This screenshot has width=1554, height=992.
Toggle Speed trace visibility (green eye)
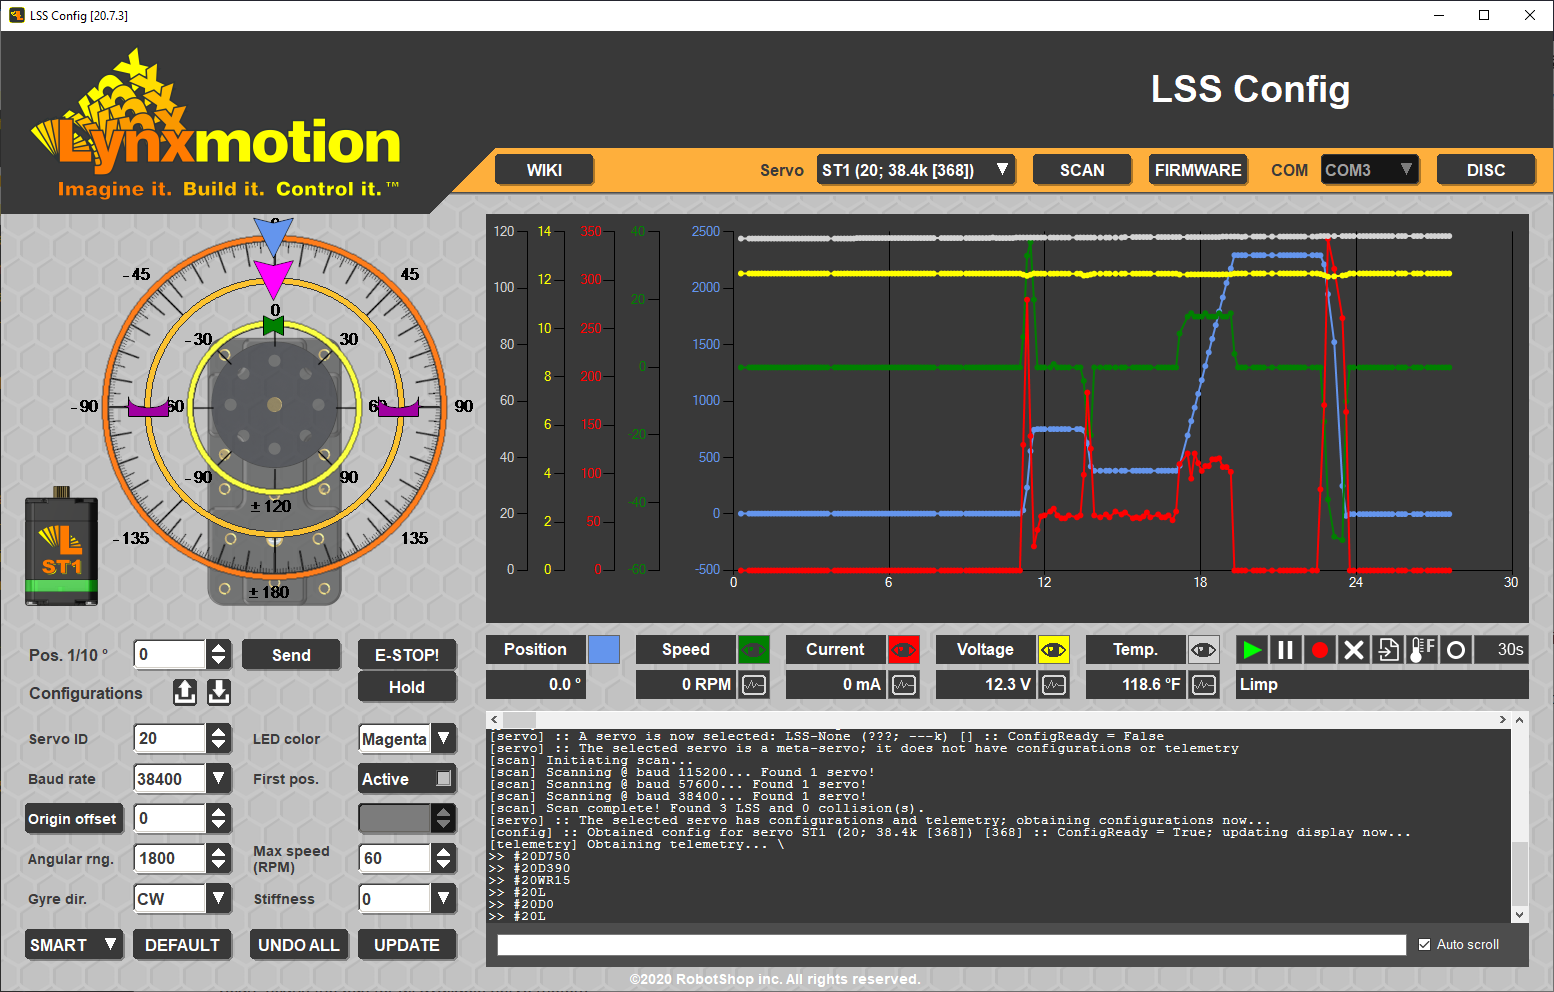[754, 650]
